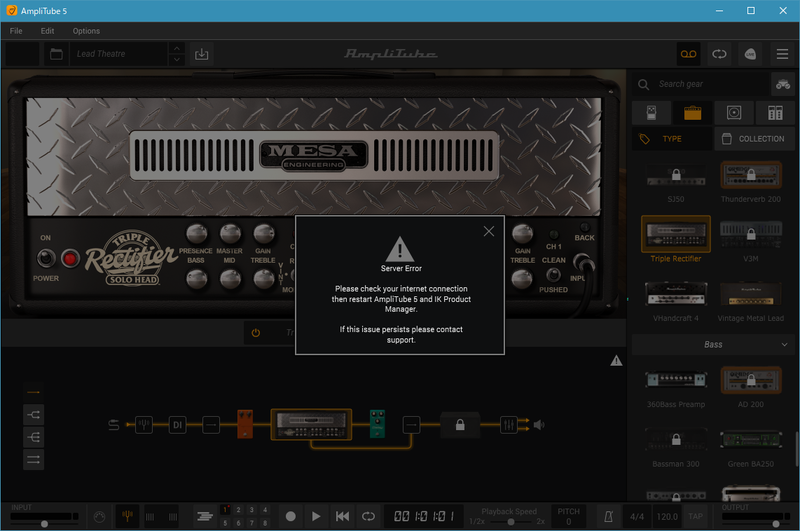Adjust the INPUT level slider
The width and height of the screenshot is (800, 531).
[x=44, y=524]
